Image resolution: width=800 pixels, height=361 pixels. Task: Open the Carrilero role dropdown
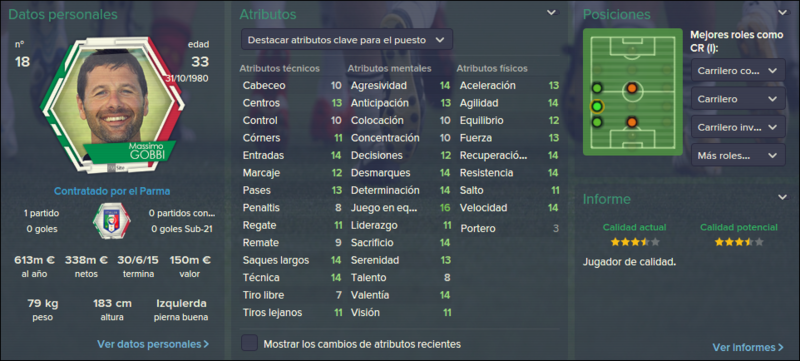tap(738, 99)
